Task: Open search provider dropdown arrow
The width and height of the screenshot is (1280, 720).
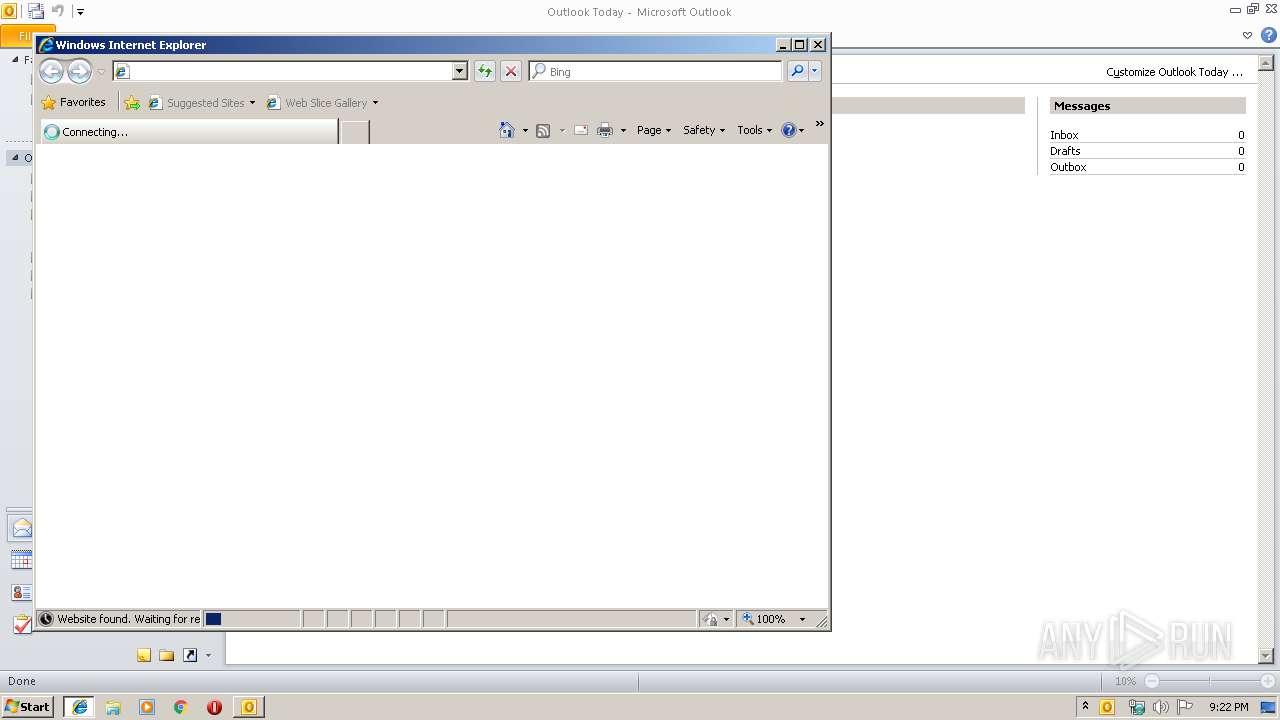Action: tap(815, 71)
